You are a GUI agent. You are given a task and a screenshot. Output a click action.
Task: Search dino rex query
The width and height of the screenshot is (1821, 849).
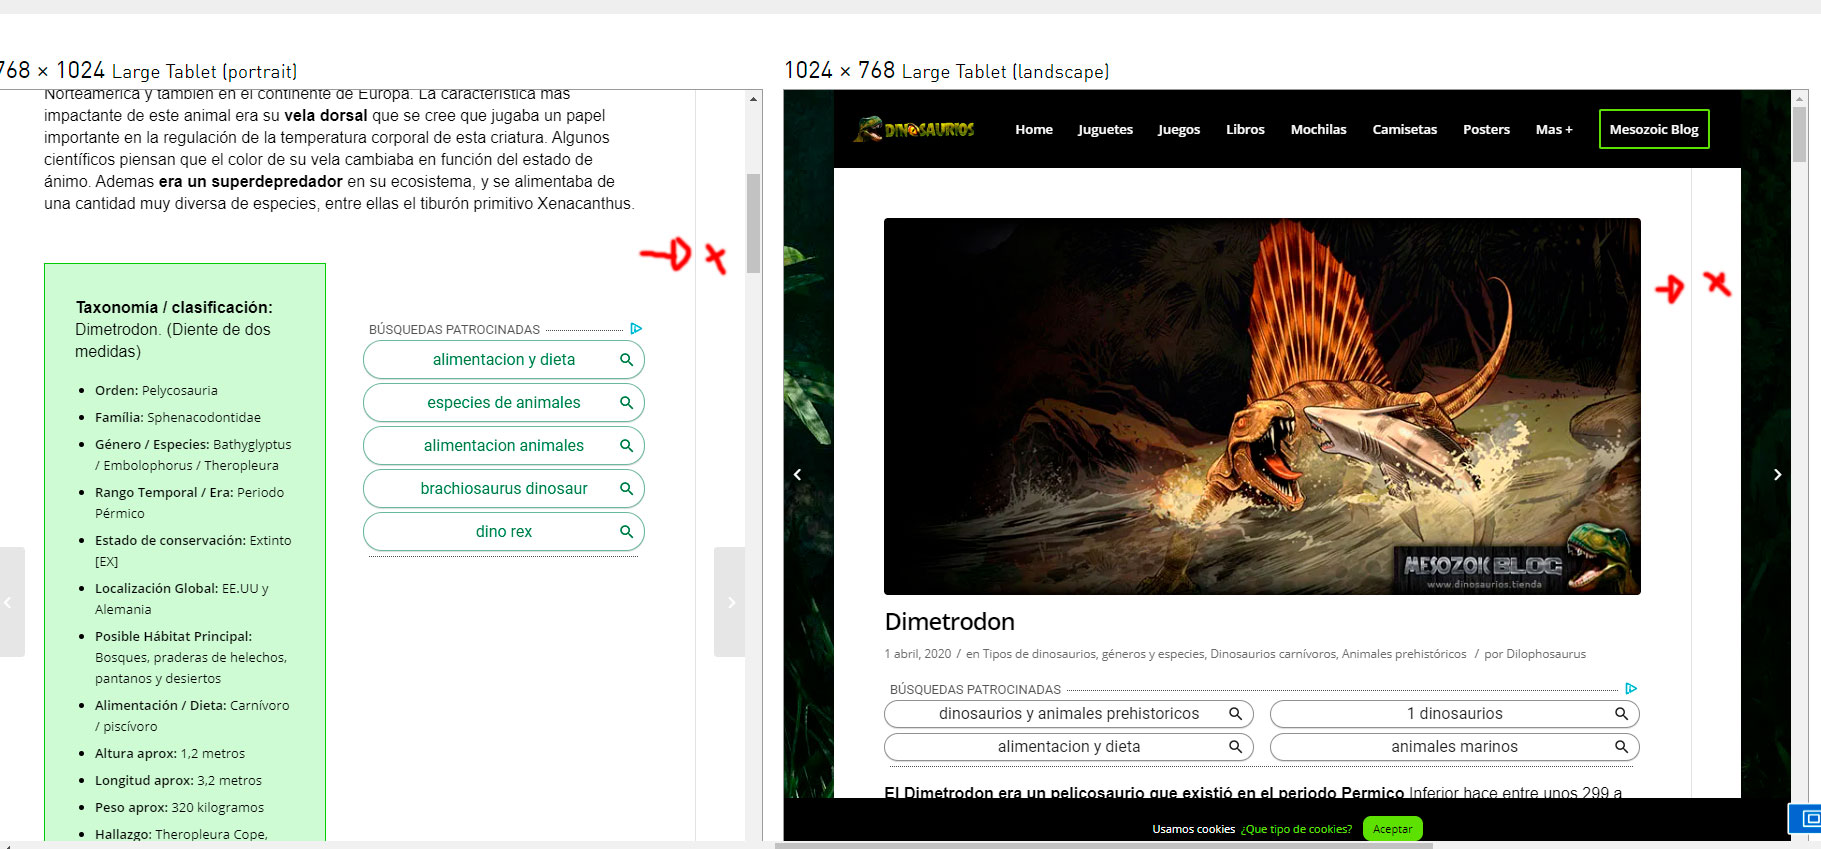pos(504,532)
